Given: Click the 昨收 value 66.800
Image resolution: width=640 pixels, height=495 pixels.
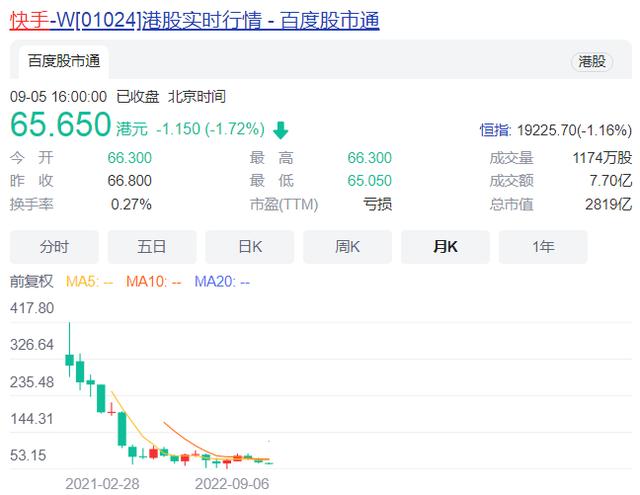Looking at the screenshot, I should [129, 181].
